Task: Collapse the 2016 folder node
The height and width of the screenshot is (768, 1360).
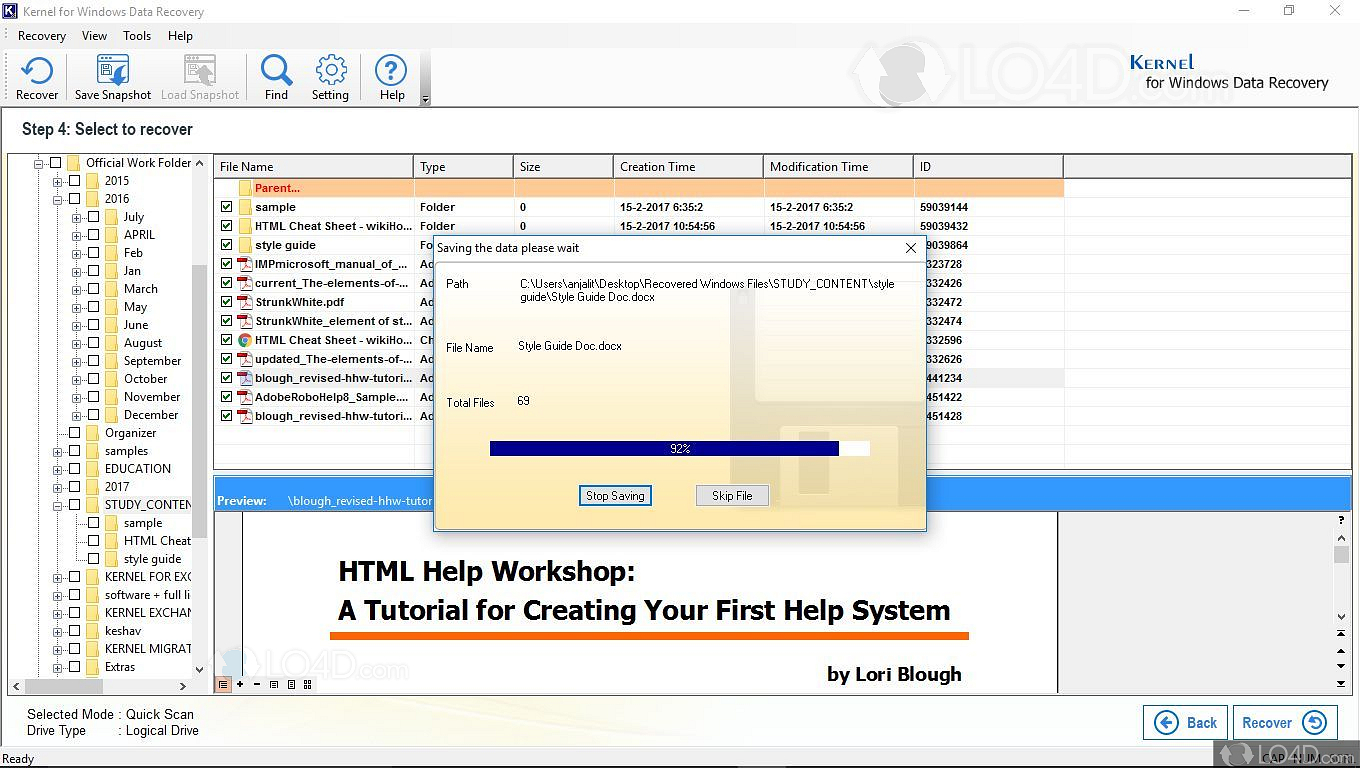Action: point(57,199)
